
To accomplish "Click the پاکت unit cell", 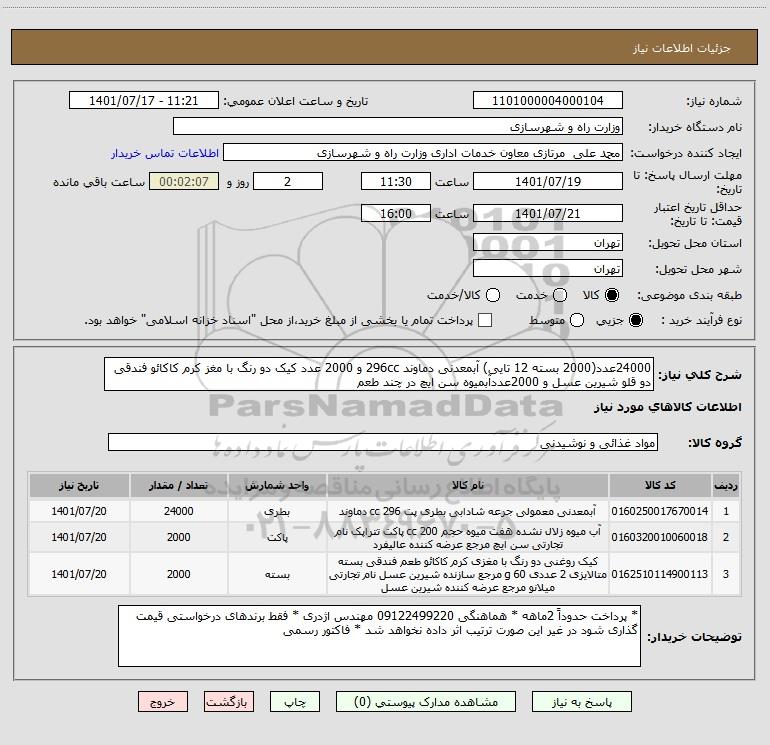I will (277, 537).
